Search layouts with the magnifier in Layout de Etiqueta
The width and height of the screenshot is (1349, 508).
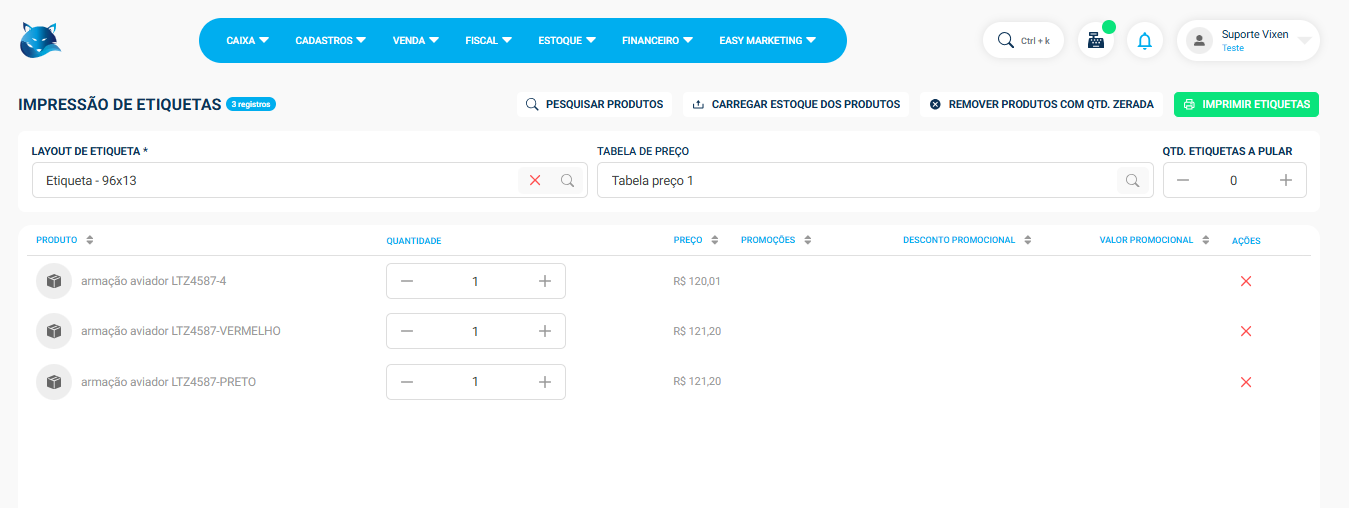(x=567, y=181)
